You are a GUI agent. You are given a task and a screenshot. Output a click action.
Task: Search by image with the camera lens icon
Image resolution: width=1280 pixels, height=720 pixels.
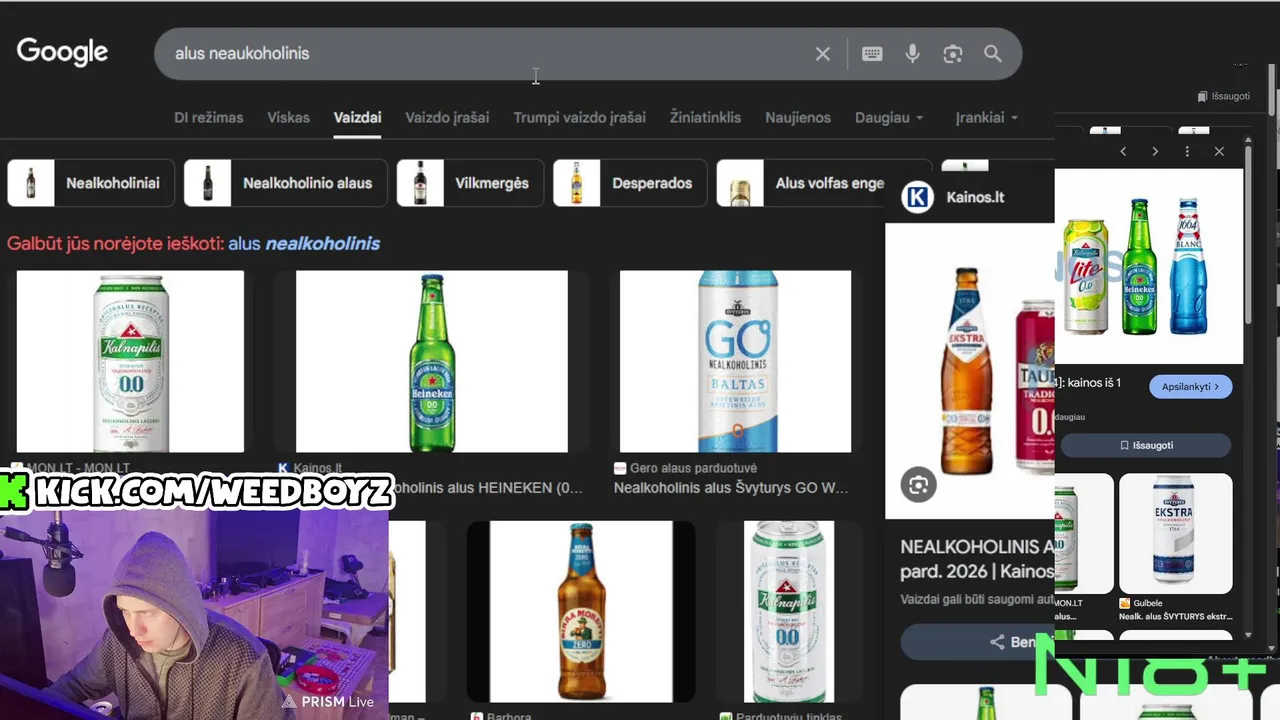point(952,54)
